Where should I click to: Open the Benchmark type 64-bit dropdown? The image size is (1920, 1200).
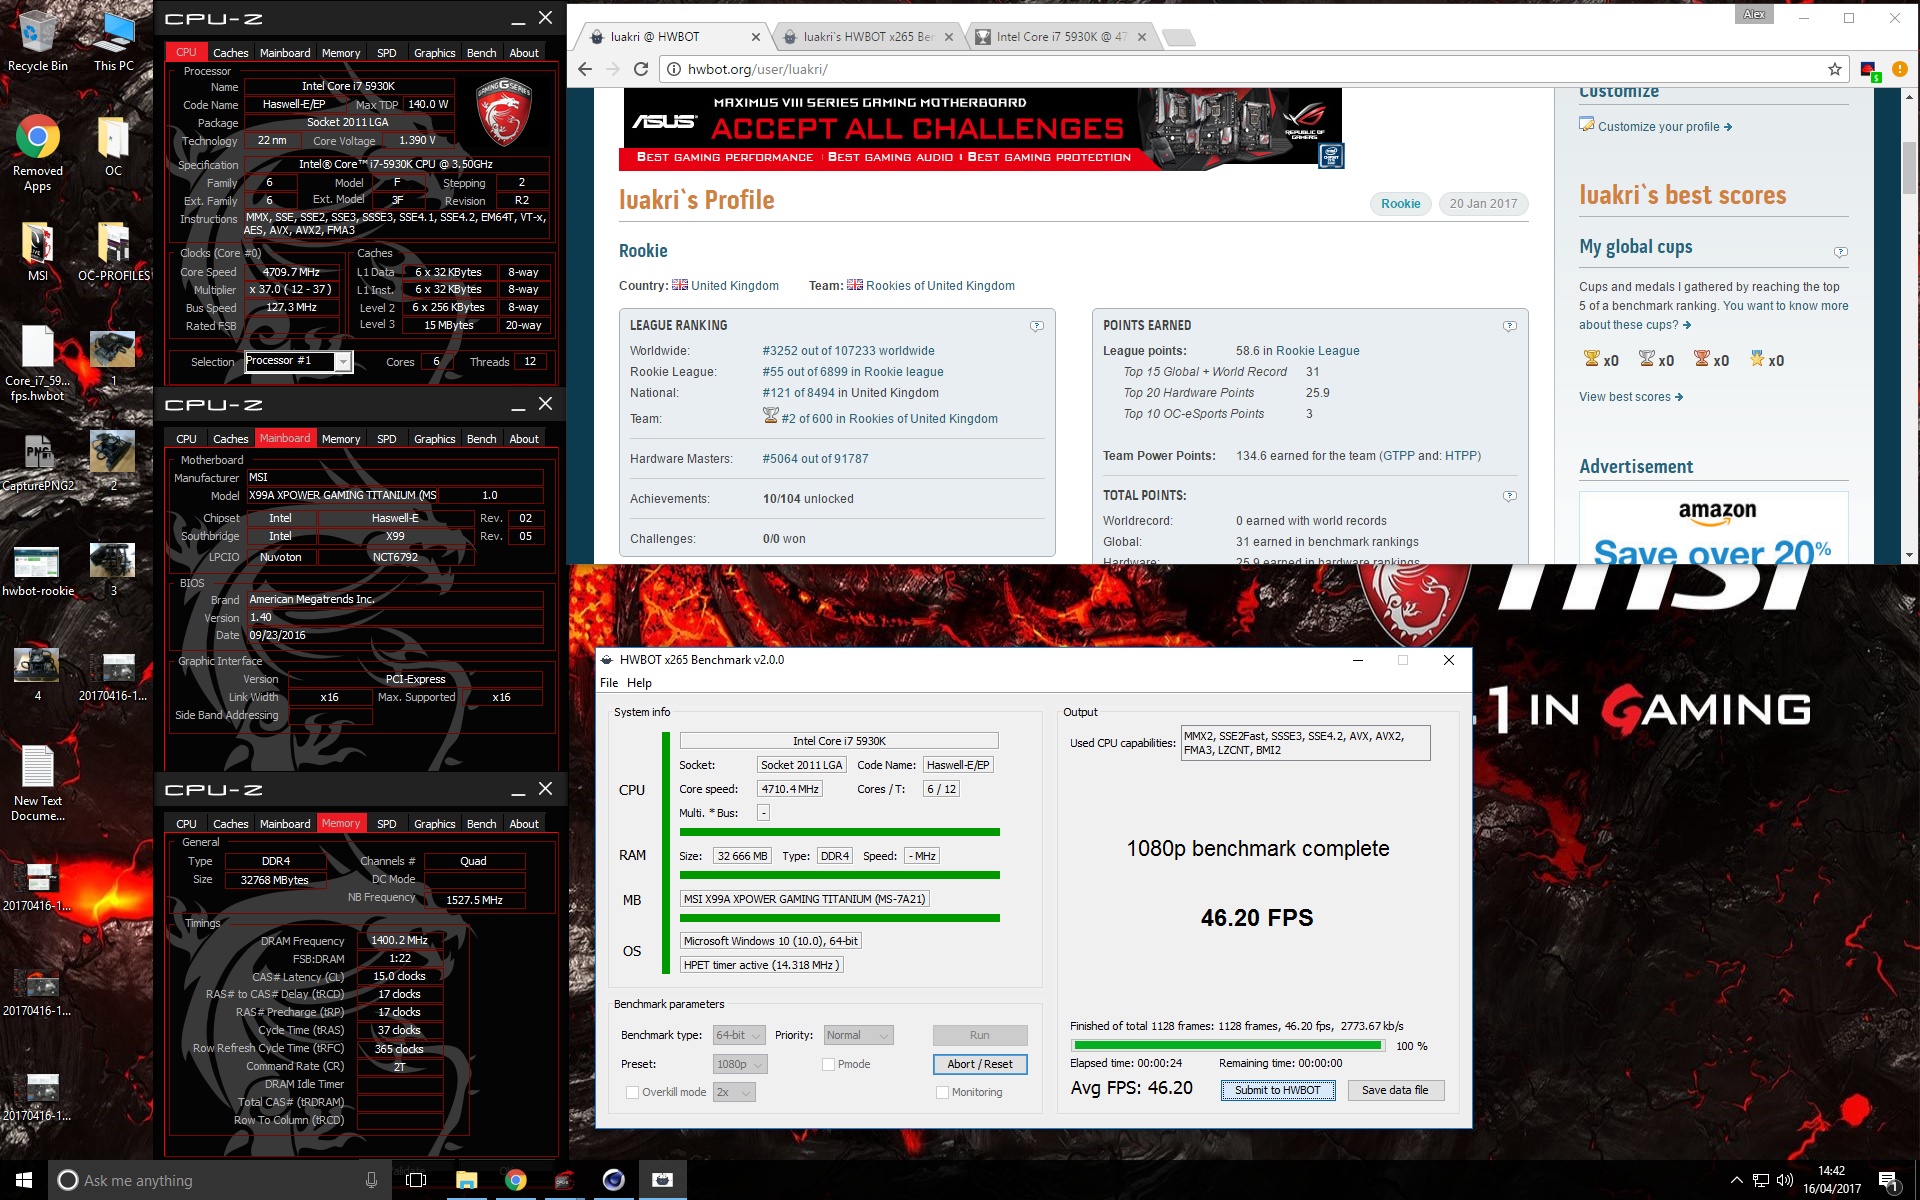click(x=740, y=1035)
